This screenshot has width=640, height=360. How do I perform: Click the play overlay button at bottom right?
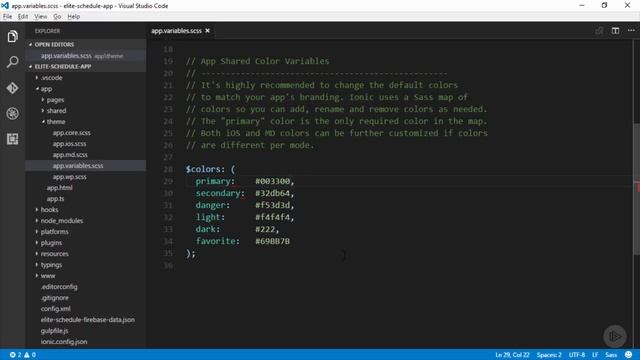[615, 336]
